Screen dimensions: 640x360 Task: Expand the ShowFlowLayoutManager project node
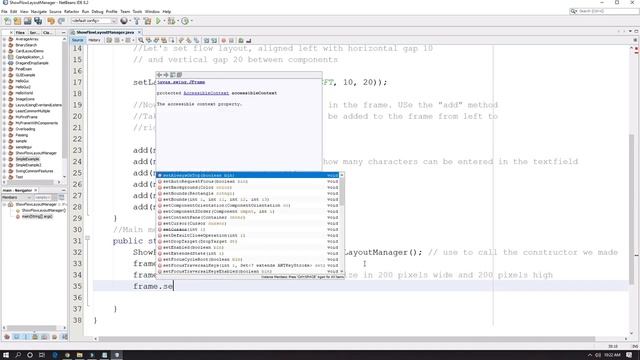(4, 153)
